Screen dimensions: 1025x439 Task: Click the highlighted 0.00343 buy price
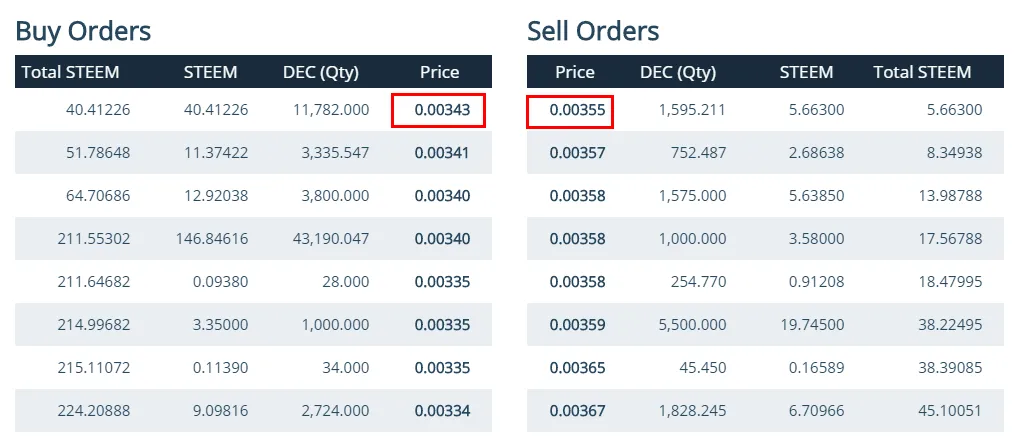[x=438, y=110]
